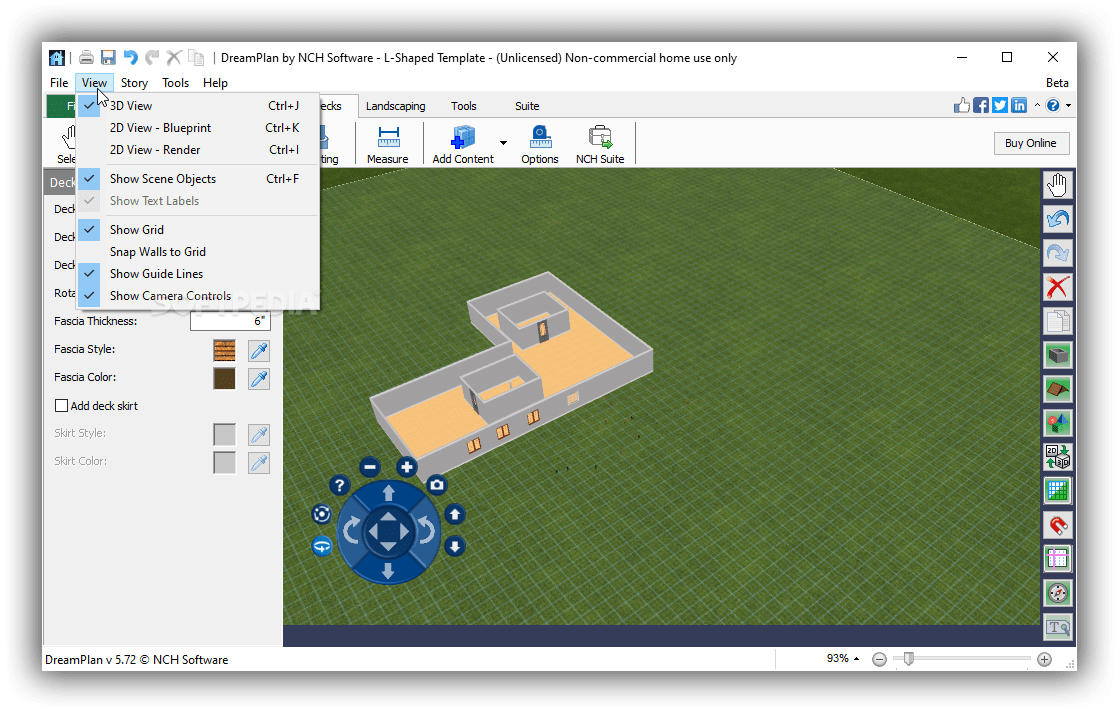Toggle the Add deck skirt checkbox

click(61, 405)
